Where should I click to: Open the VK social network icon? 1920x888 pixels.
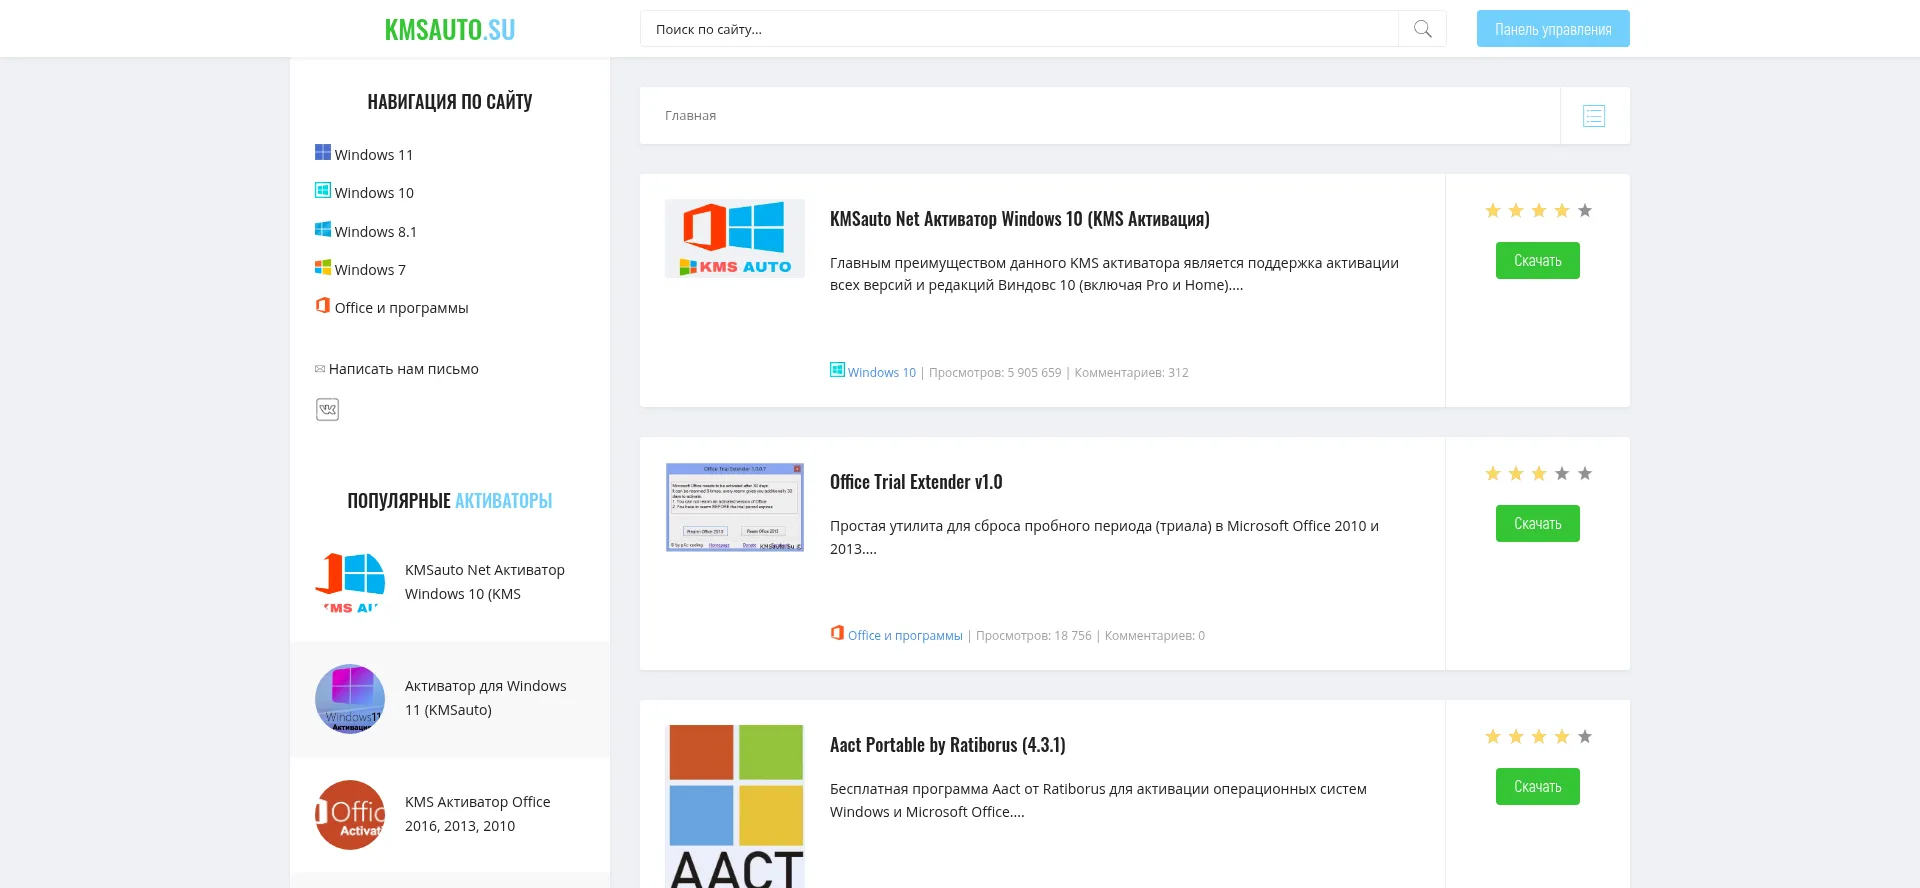click(x=327, y=409)
